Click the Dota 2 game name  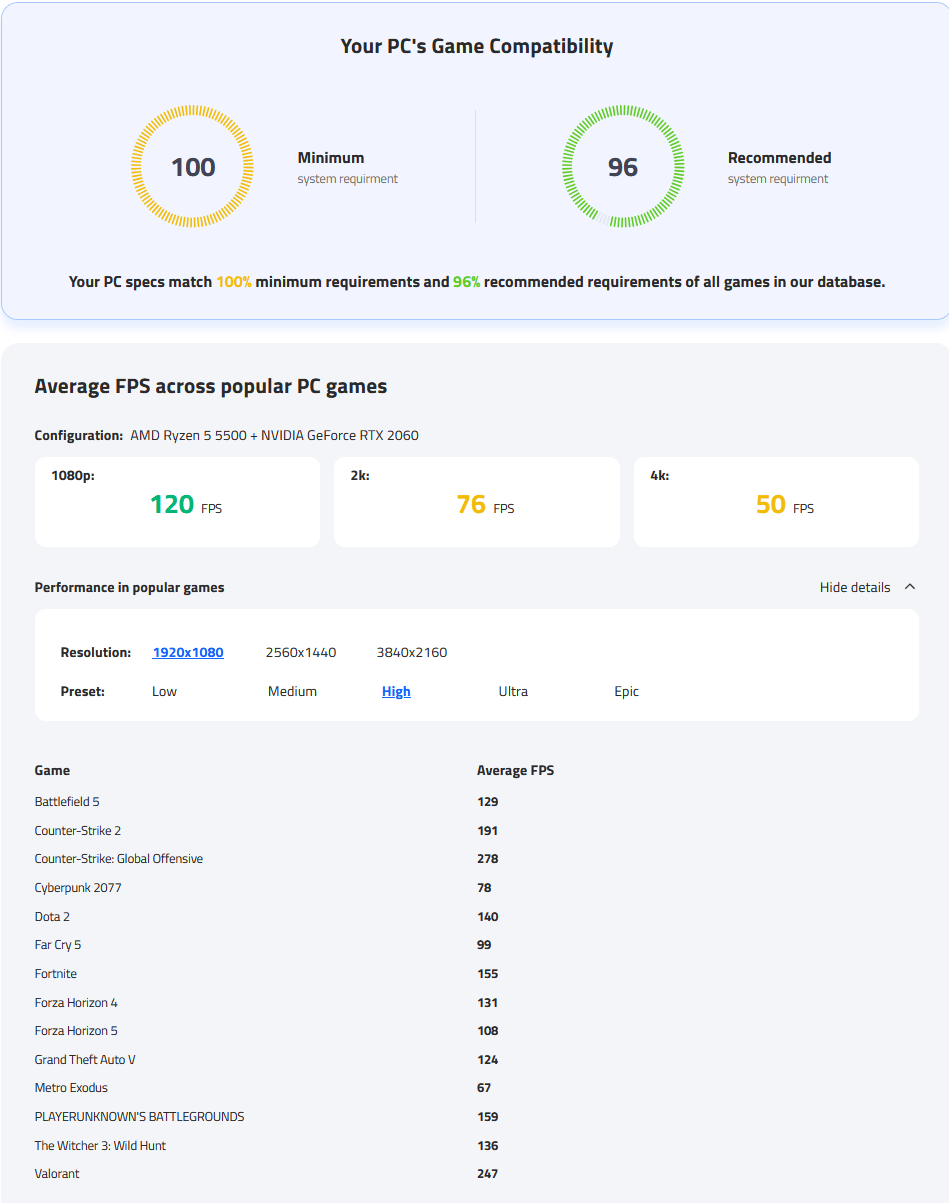[x=52, y=917]
